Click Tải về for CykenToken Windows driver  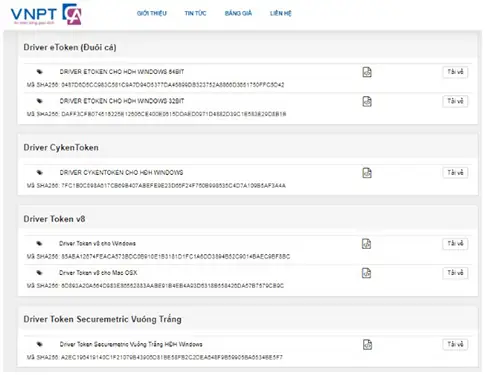tap(455, 173)
